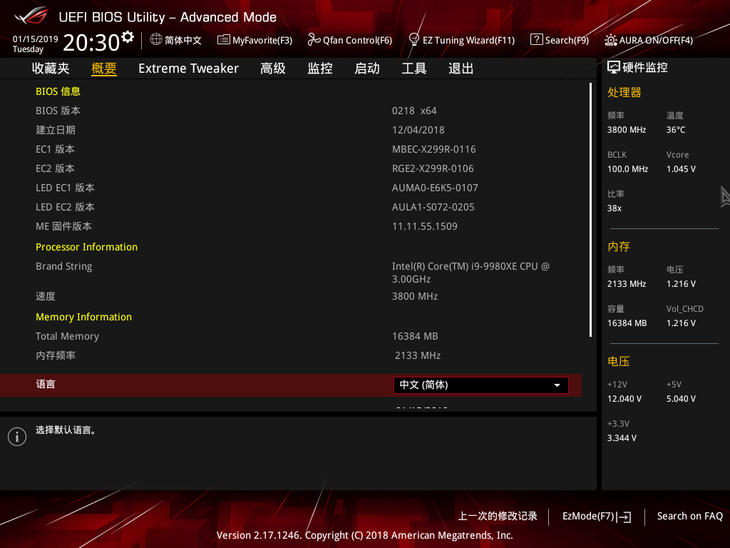Viewport: 730px width, 548px height.
Task: Click the hardware monitor screen icon
Action: [614, 68]
